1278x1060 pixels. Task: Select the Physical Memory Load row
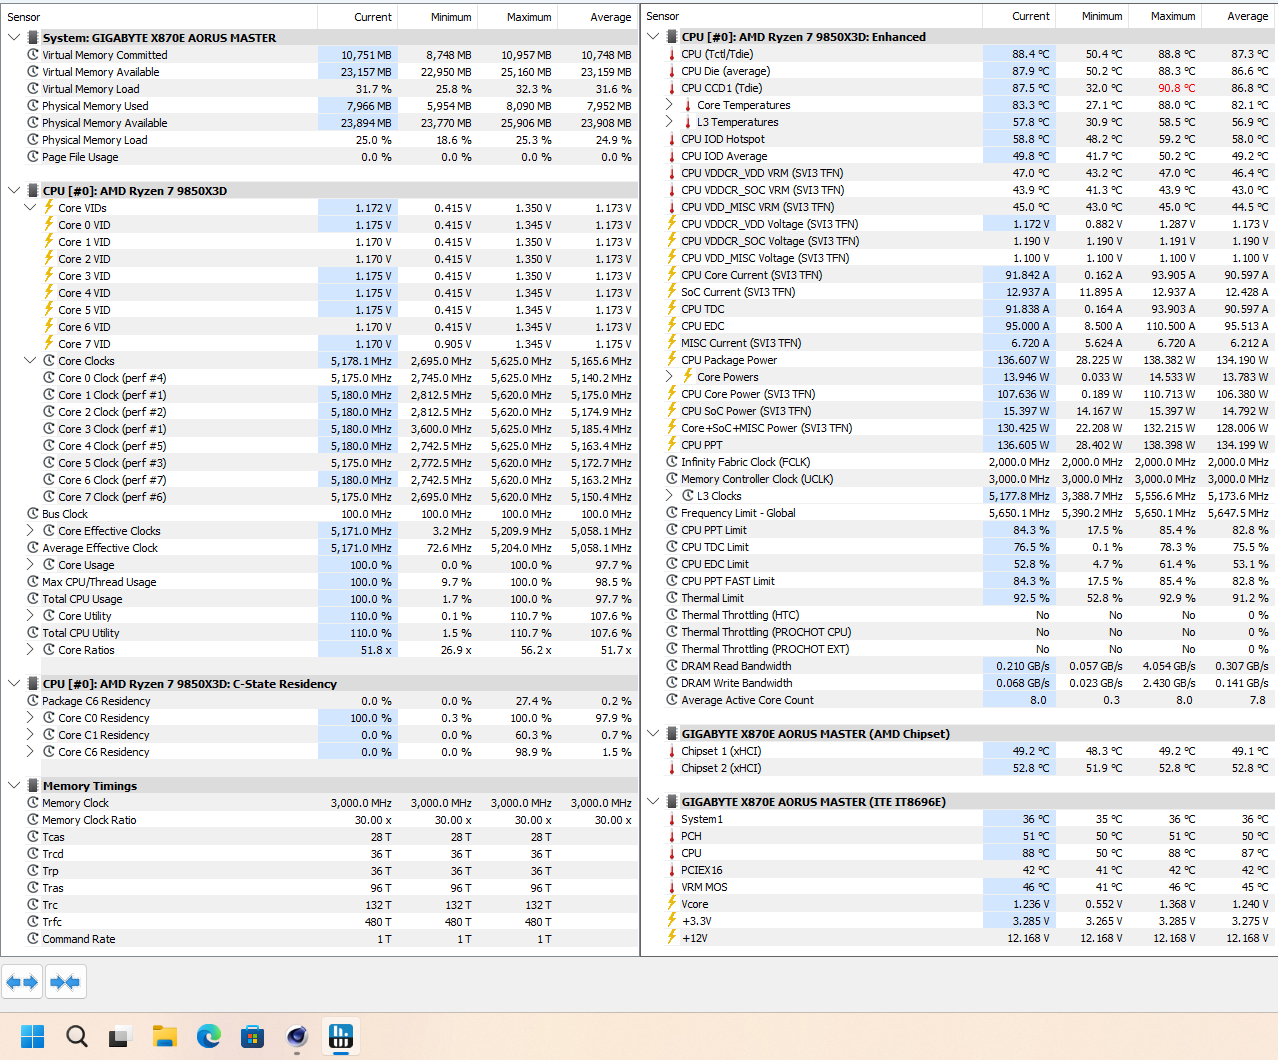point(319,140)
